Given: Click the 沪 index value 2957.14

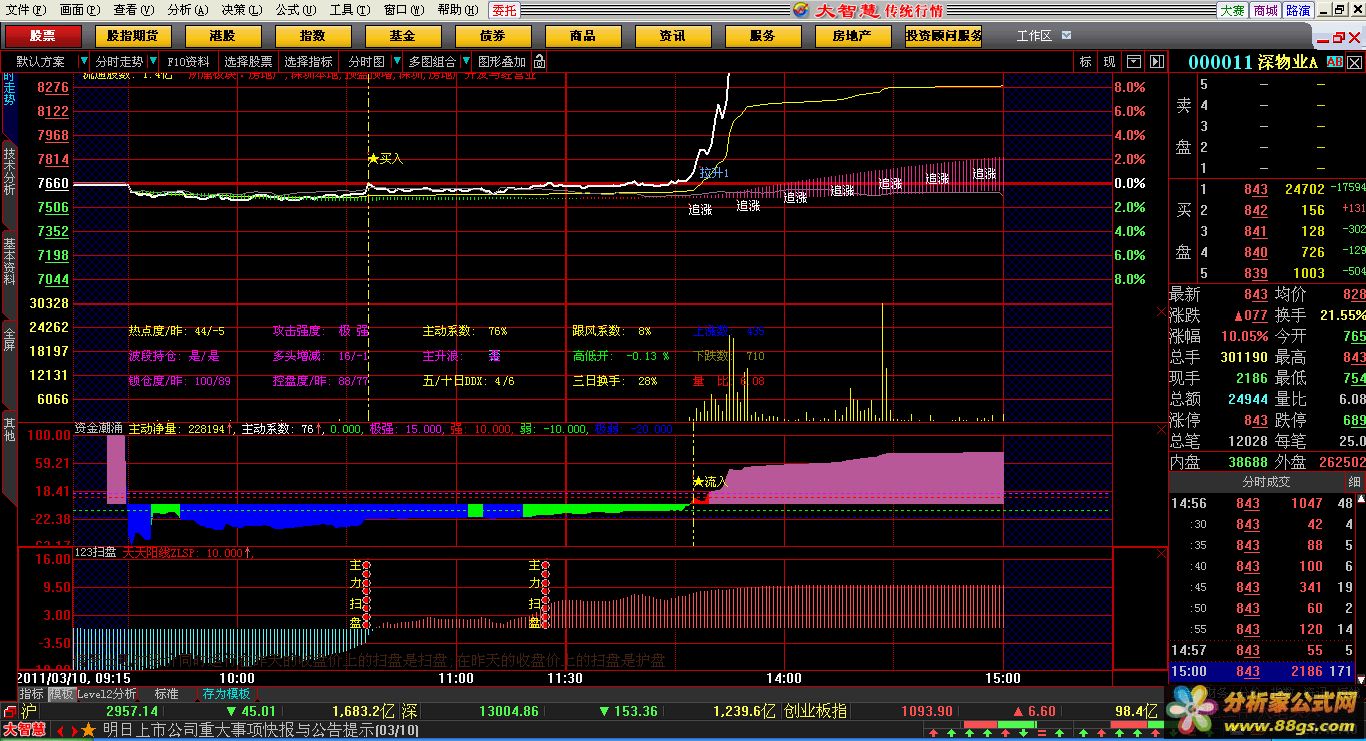Looking at the screenshot, I should click(131, 711).
